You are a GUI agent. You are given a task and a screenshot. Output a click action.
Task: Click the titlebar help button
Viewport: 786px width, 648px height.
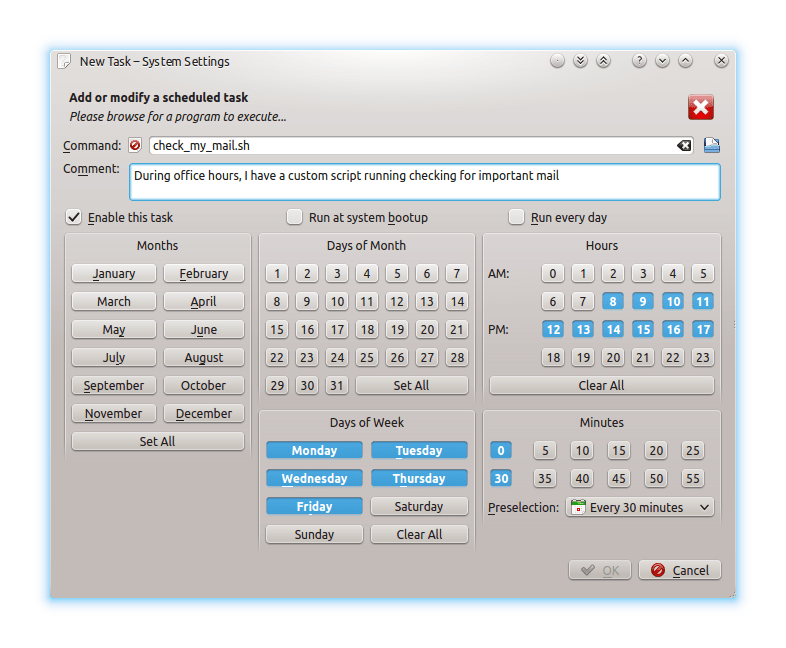click(x=639, y=61)
